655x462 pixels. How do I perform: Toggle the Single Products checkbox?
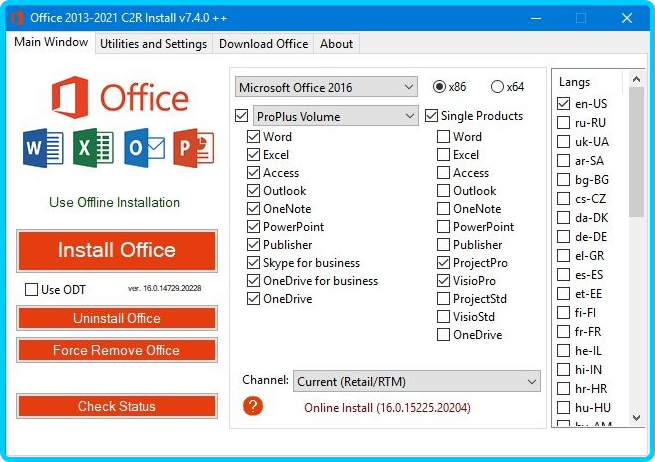click(431, 116)
